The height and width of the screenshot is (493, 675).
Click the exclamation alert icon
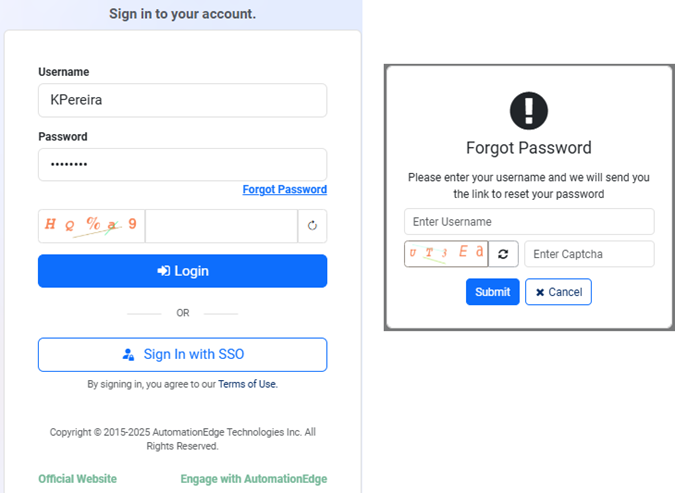[x=529, y=110]
